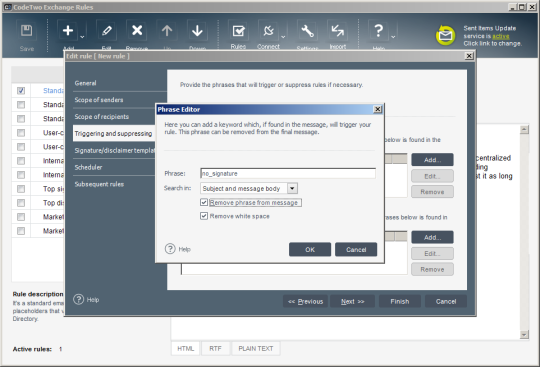Click the 'active' service link
The height and width of the screenshot is (367, 540).
(x=500, y=36)
